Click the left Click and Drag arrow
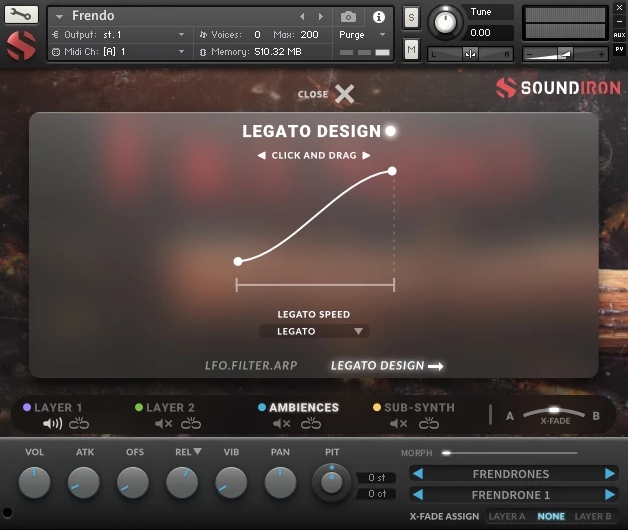Image resolution: width=628 pixels, height=530 pixels. [262, 155]
